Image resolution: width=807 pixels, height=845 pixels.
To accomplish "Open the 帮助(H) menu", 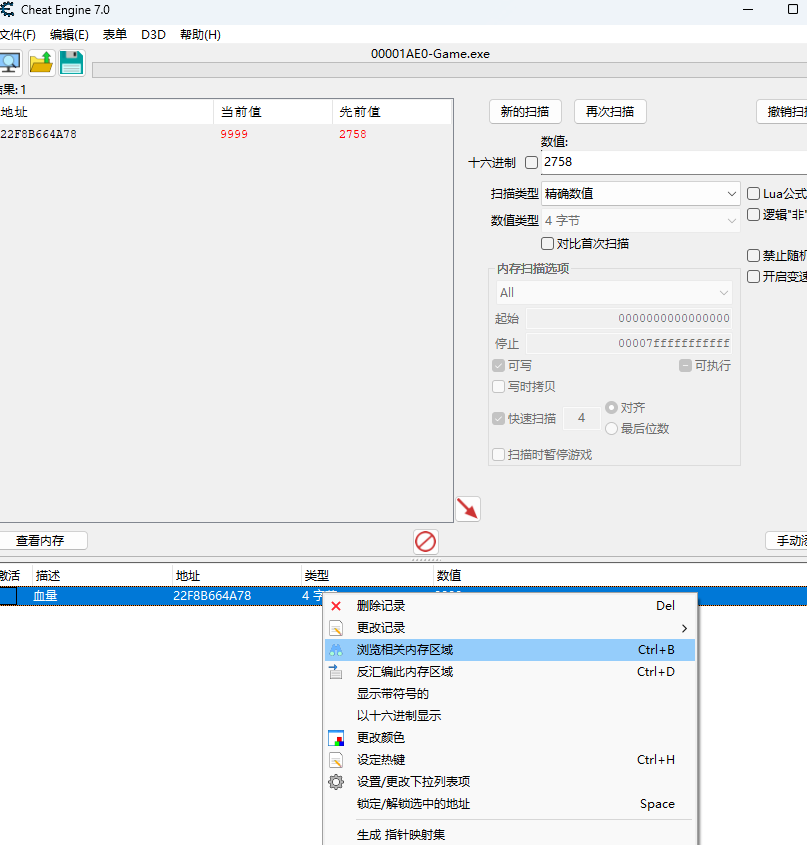I will point(200,35).
